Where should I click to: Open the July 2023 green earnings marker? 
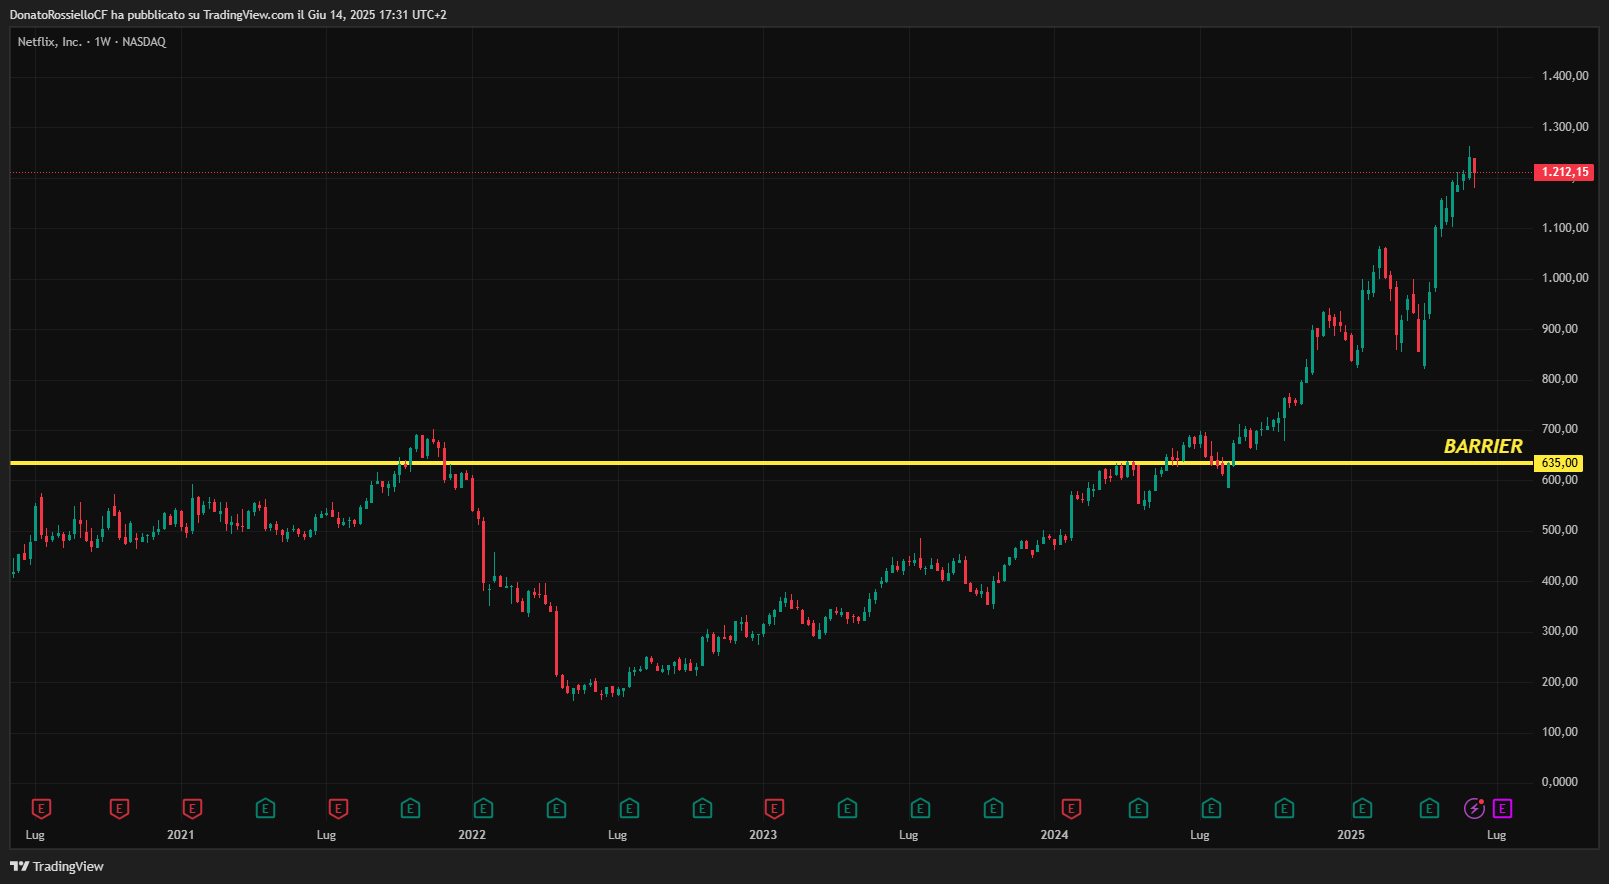pyautogui.click(x=920, y=808)
